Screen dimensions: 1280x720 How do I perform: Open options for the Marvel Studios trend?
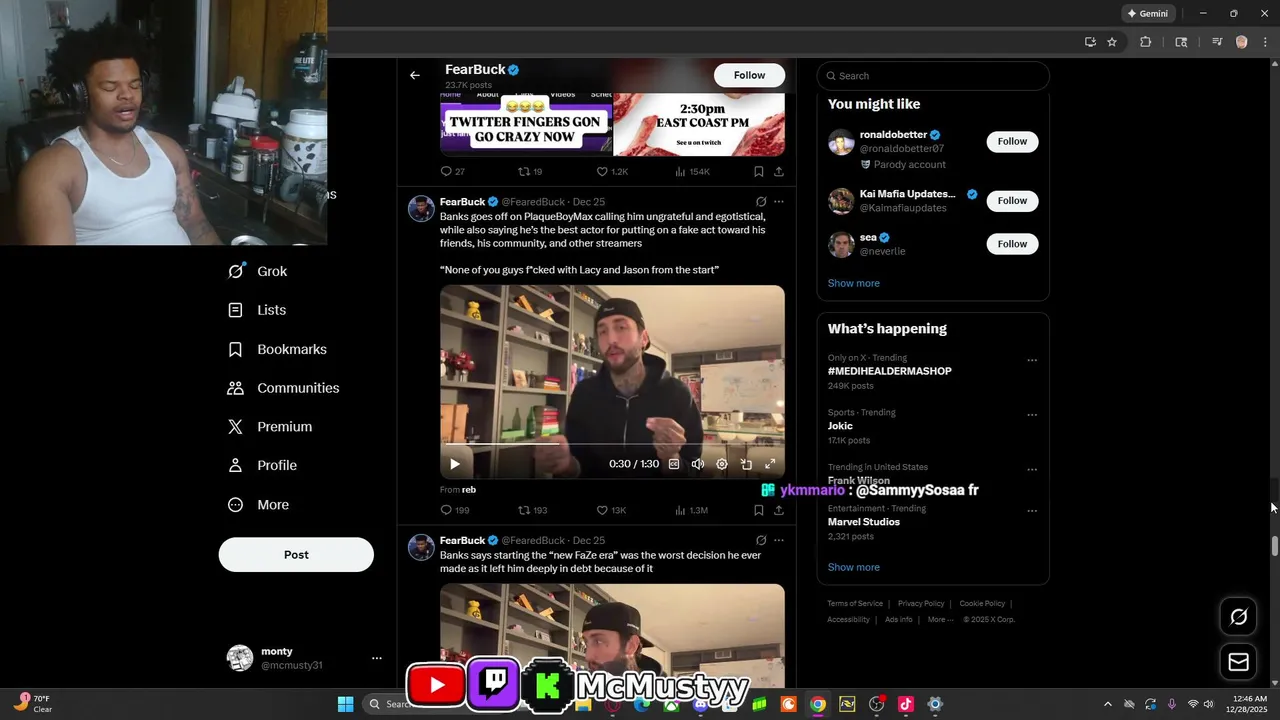[1032, 511]
